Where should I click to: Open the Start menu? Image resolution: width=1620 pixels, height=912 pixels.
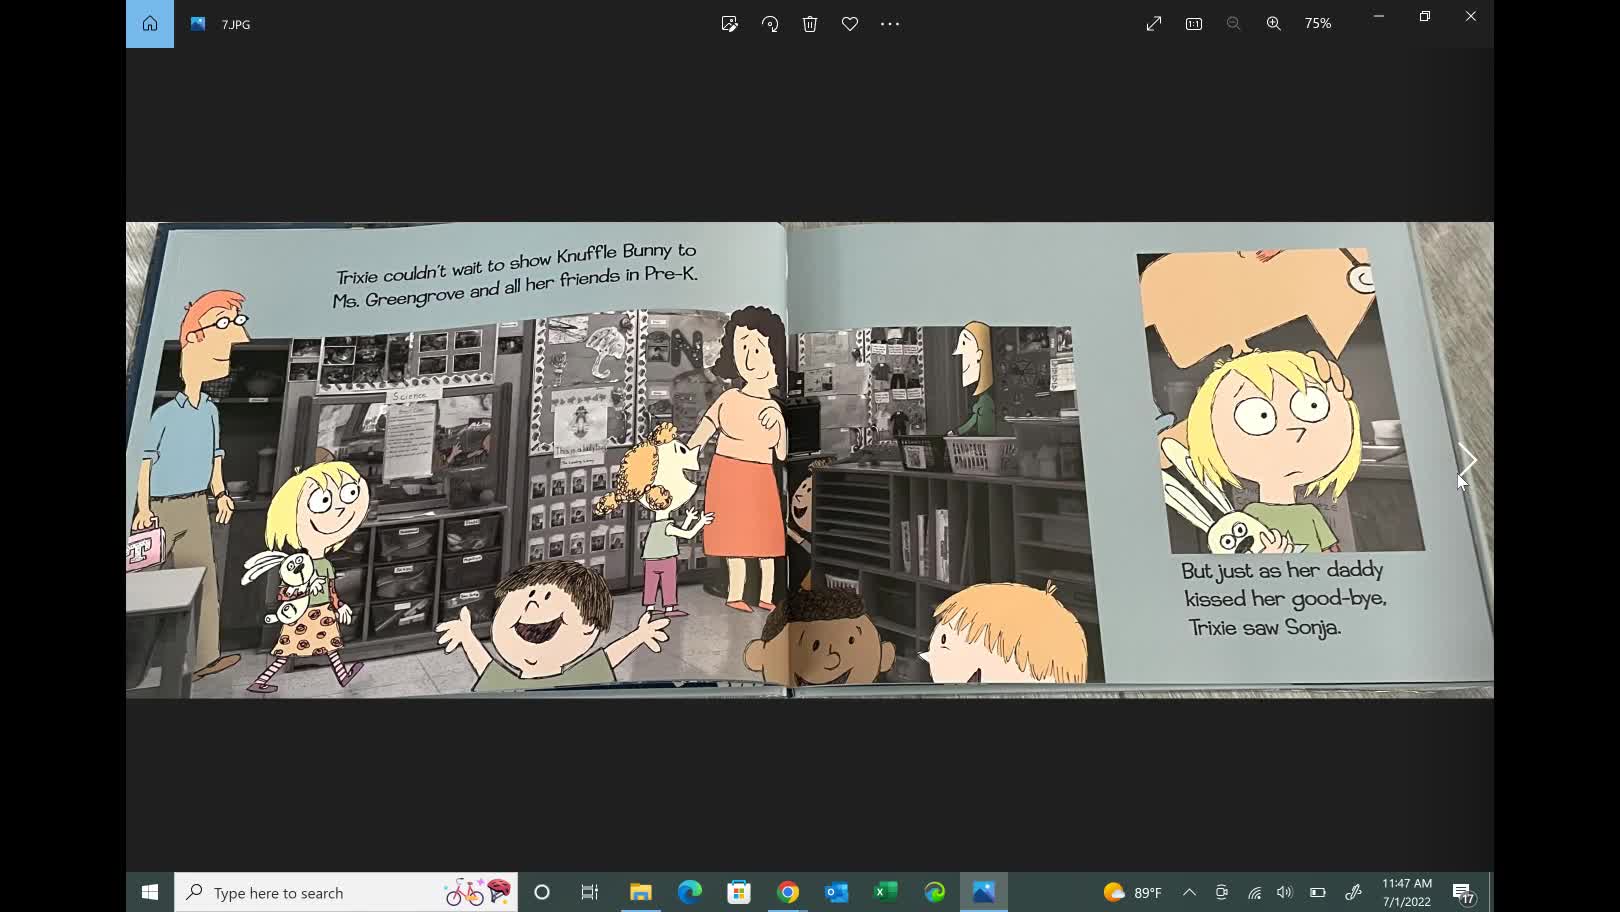(x=151, y=891)
